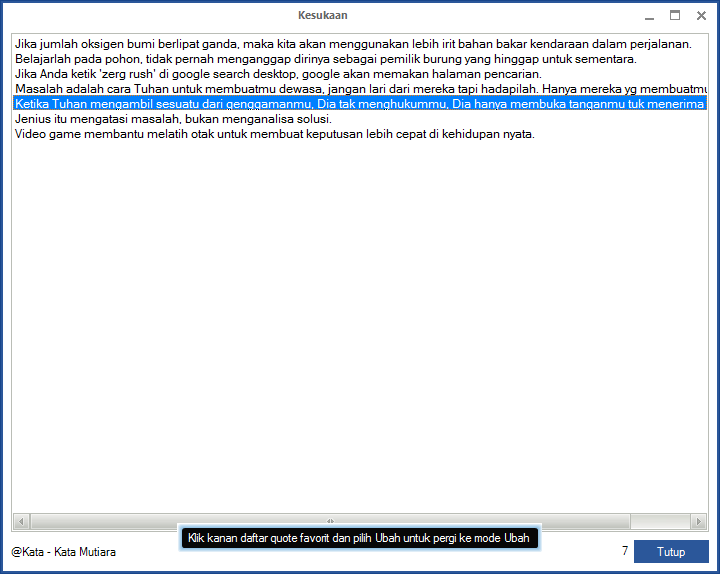Screen dimensions: 720x574
Task: Click the Kesukaan window title
Action: [322, 15]
